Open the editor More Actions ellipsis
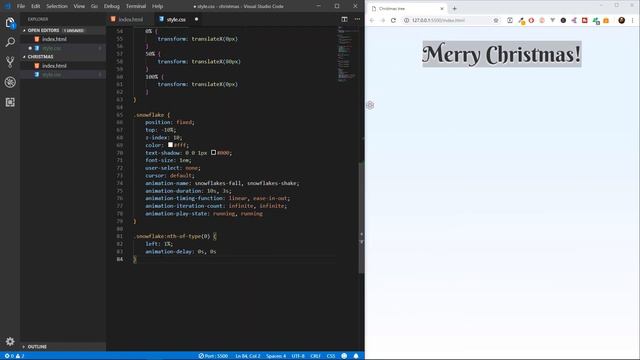Image resolution: width=640 pixels, height=360 pixels. (x=357, y=19)
